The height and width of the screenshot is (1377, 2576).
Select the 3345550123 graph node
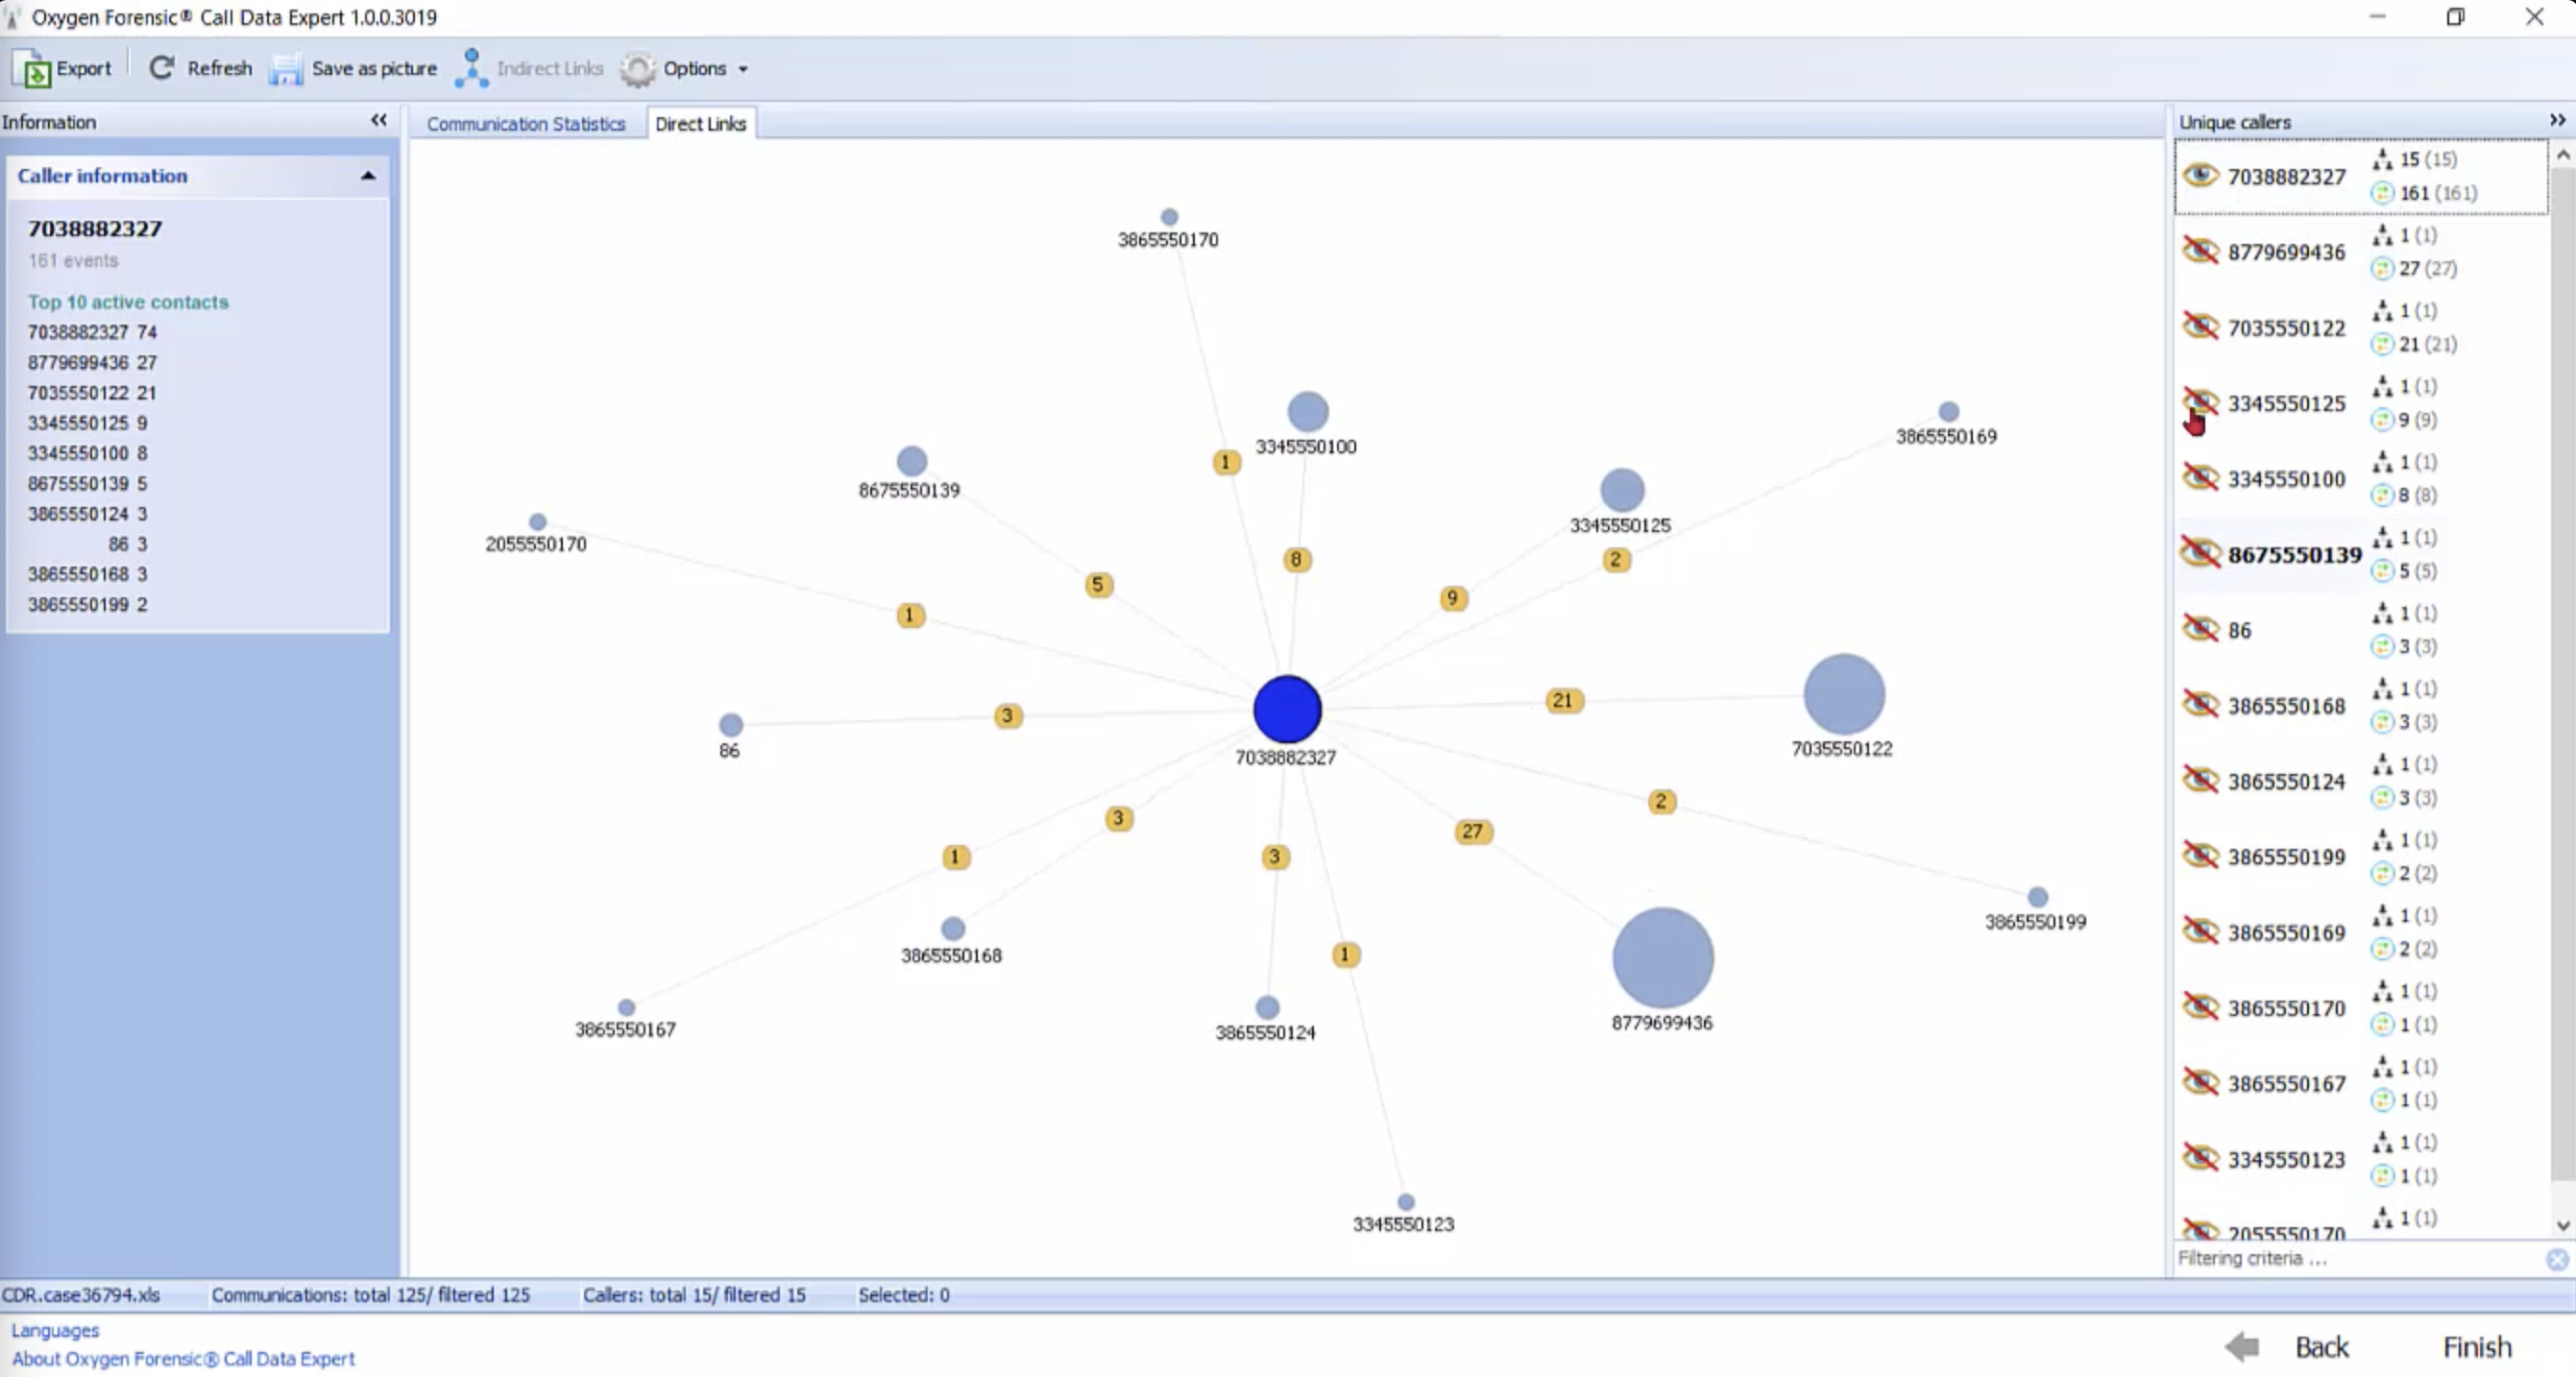[x=1406, y=1201]
